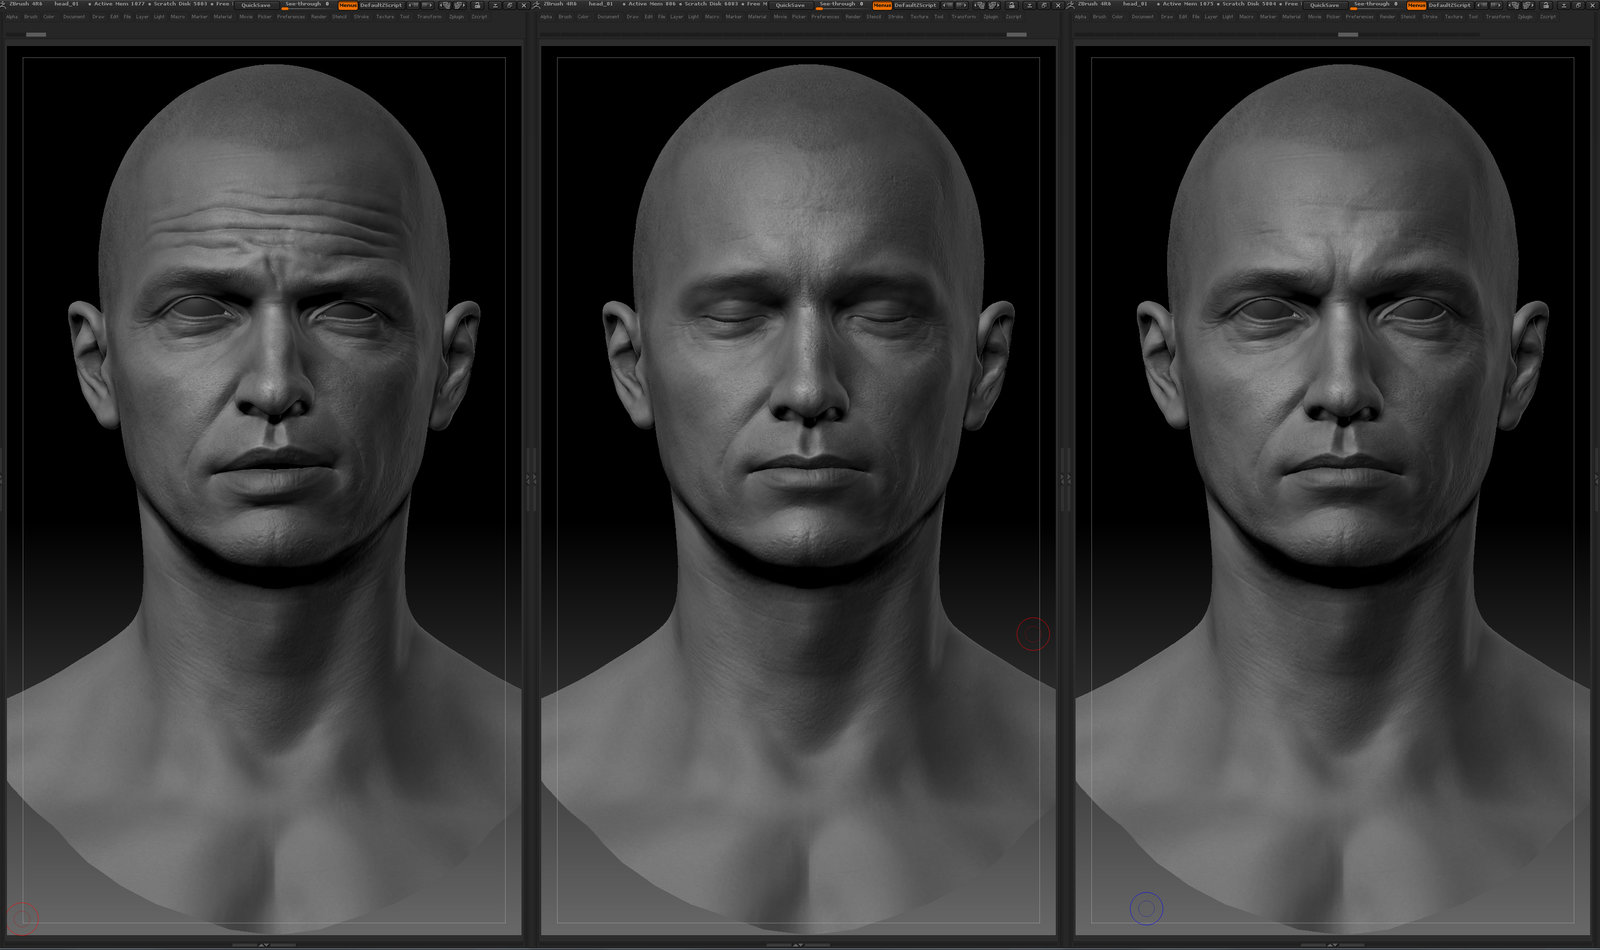Screen dimensions: 1600x950
Task: Open the Zscript menu in the right window
Action: [1547, 17]
